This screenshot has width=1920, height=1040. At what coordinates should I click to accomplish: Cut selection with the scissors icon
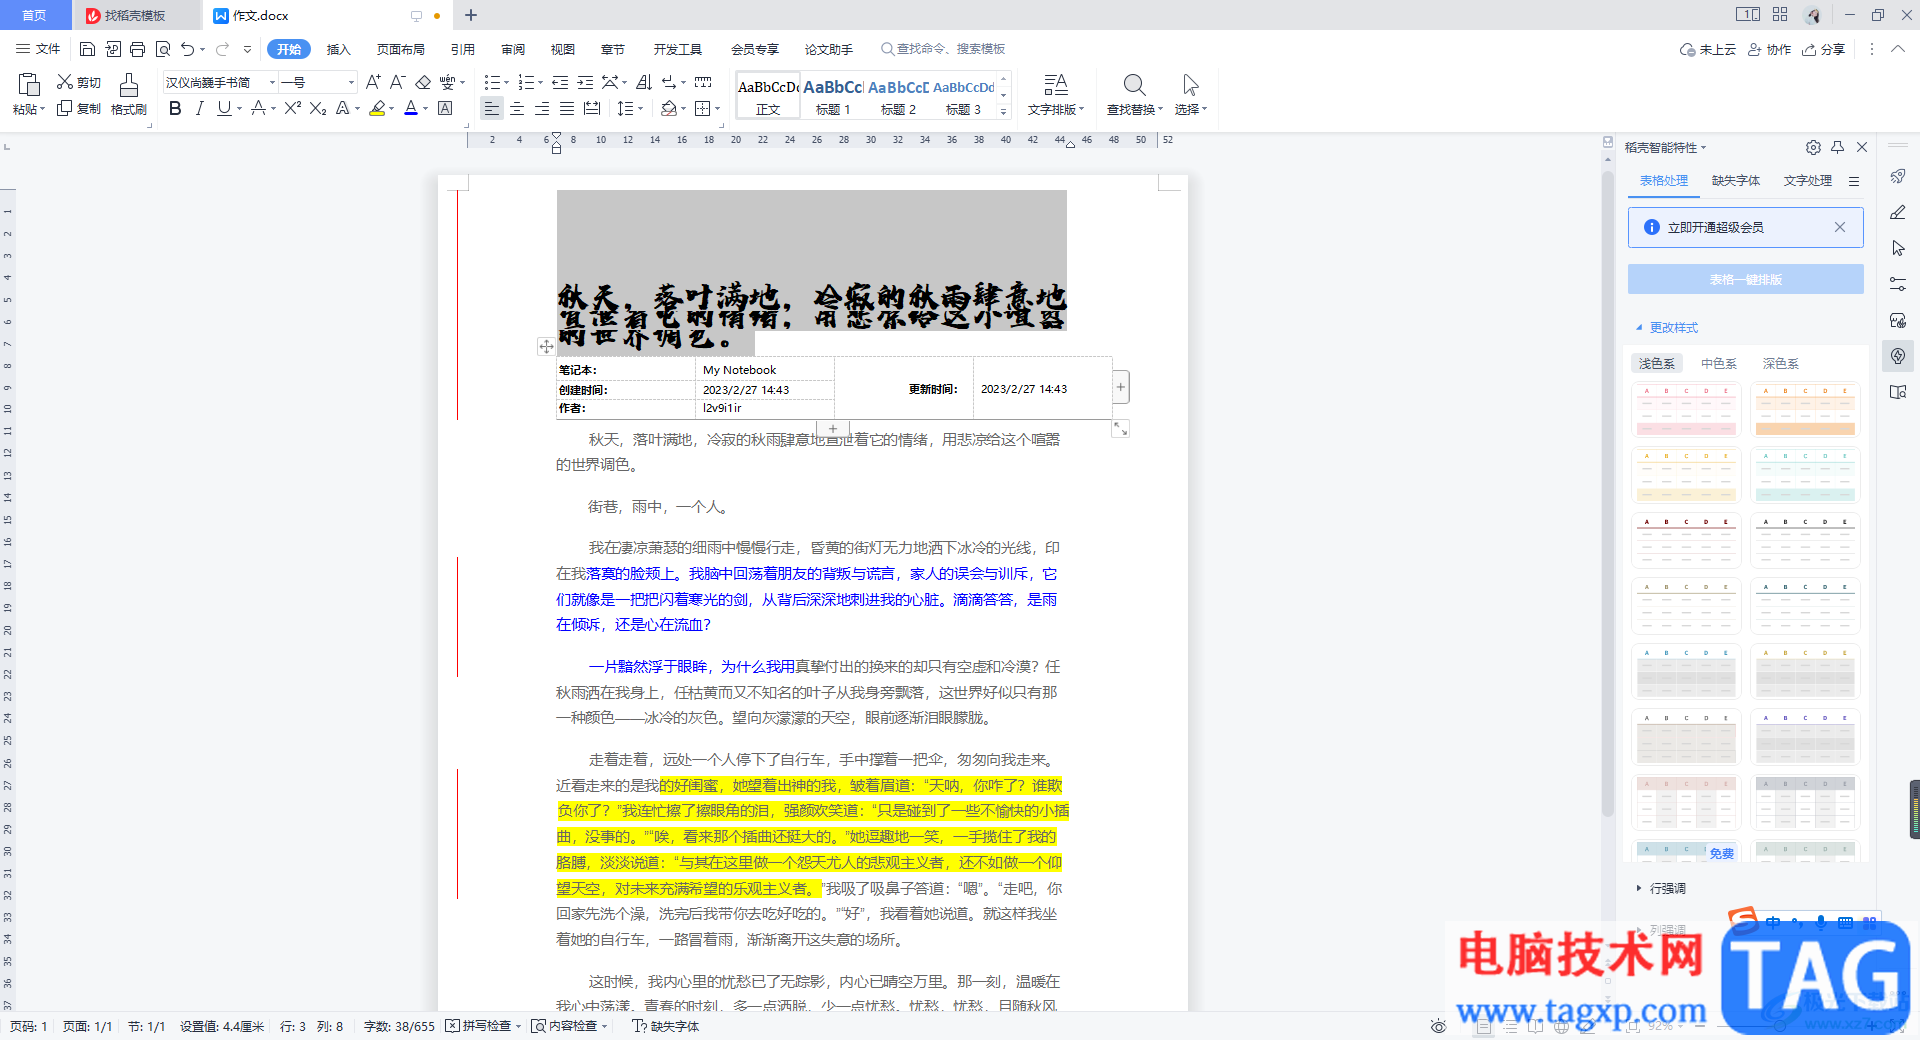65,82
